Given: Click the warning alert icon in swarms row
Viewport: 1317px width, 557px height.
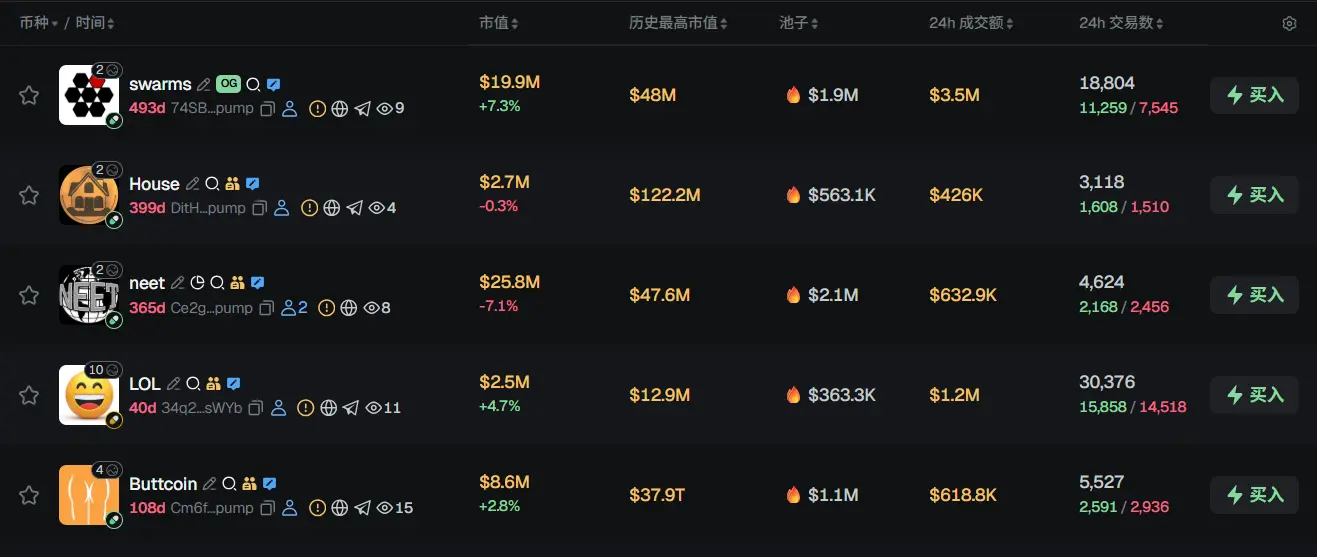Looking at the screenshot, I should pyautogui.click(x=317, y=109).
